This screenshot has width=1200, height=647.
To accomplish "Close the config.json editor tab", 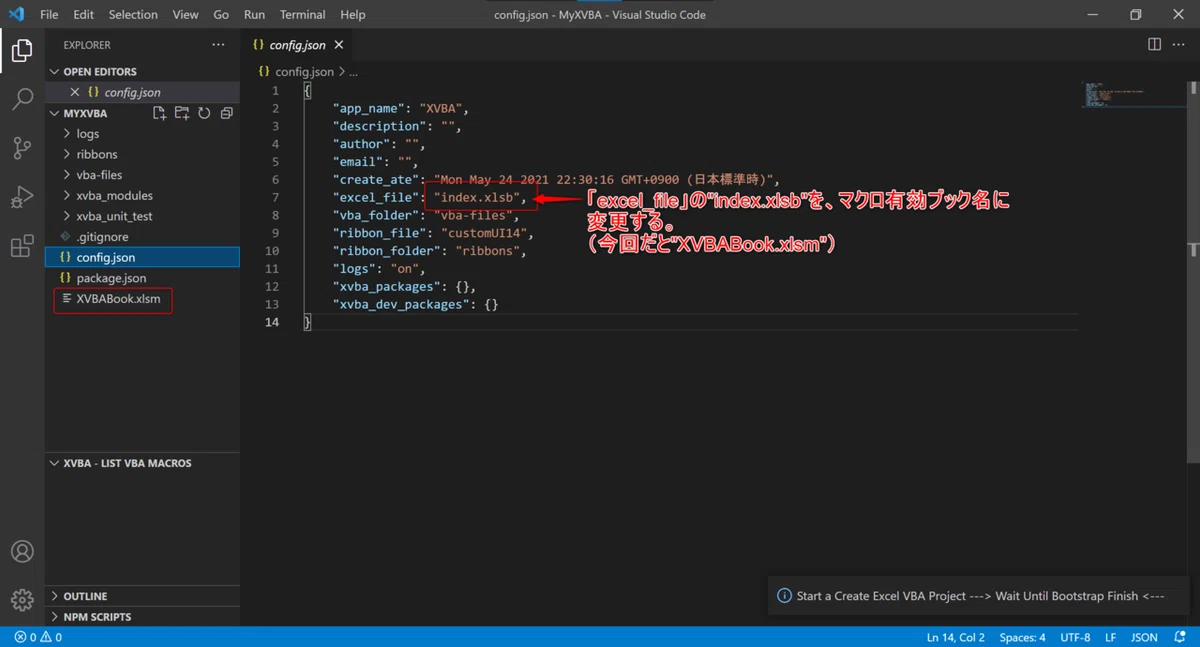I will 339,45.
